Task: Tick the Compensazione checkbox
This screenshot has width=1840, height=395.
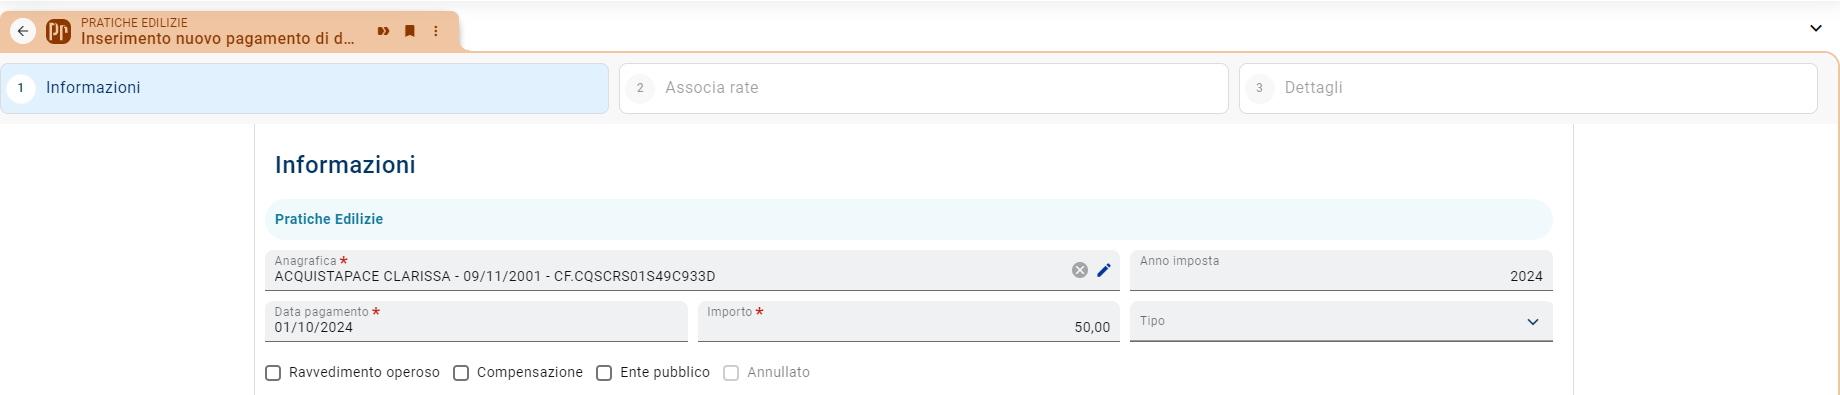Action: click(461, 373)
